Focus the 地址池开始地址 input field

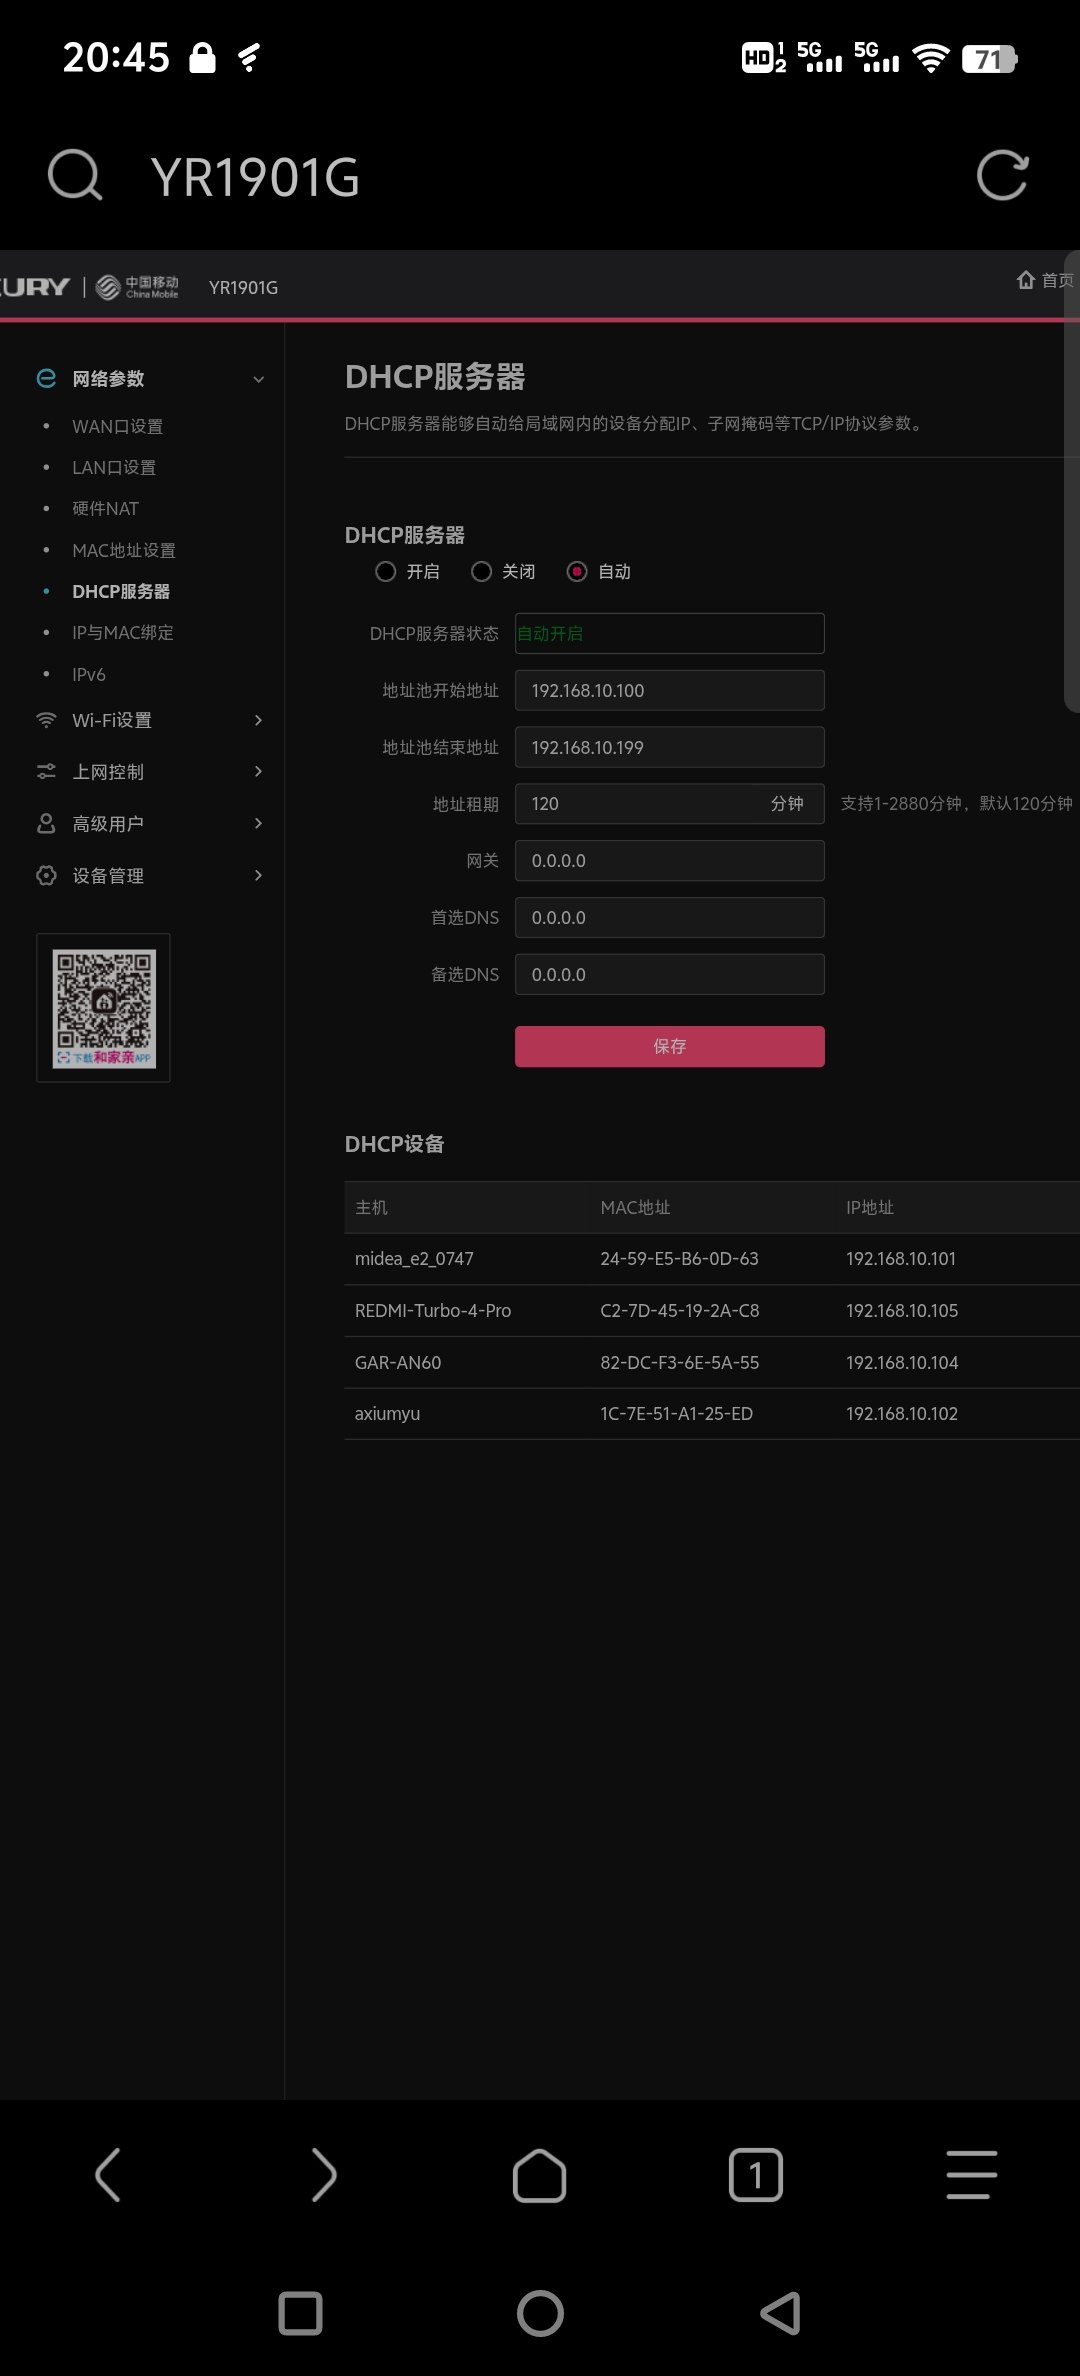(x=669, y=691)
